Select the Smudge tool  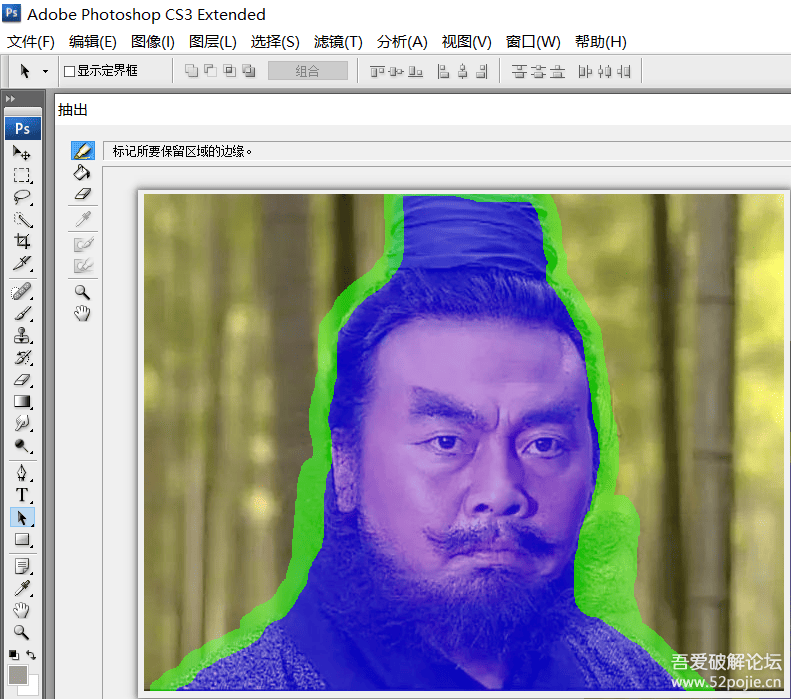(22, 423)
